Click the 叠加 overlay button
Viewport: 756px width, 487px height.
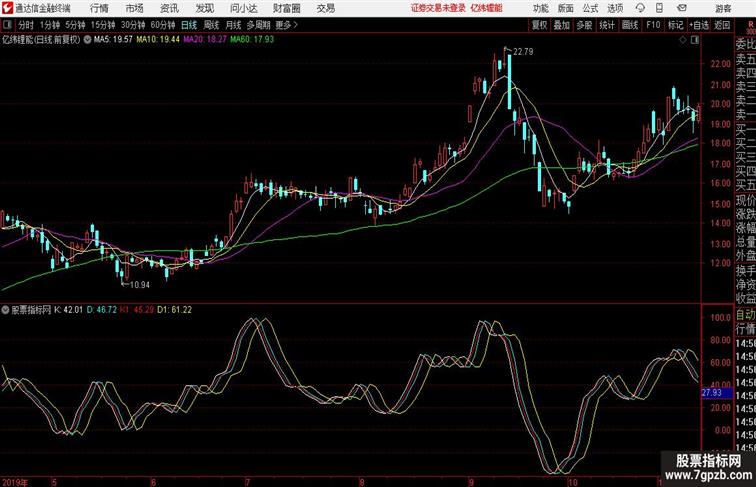click(562, 25)
